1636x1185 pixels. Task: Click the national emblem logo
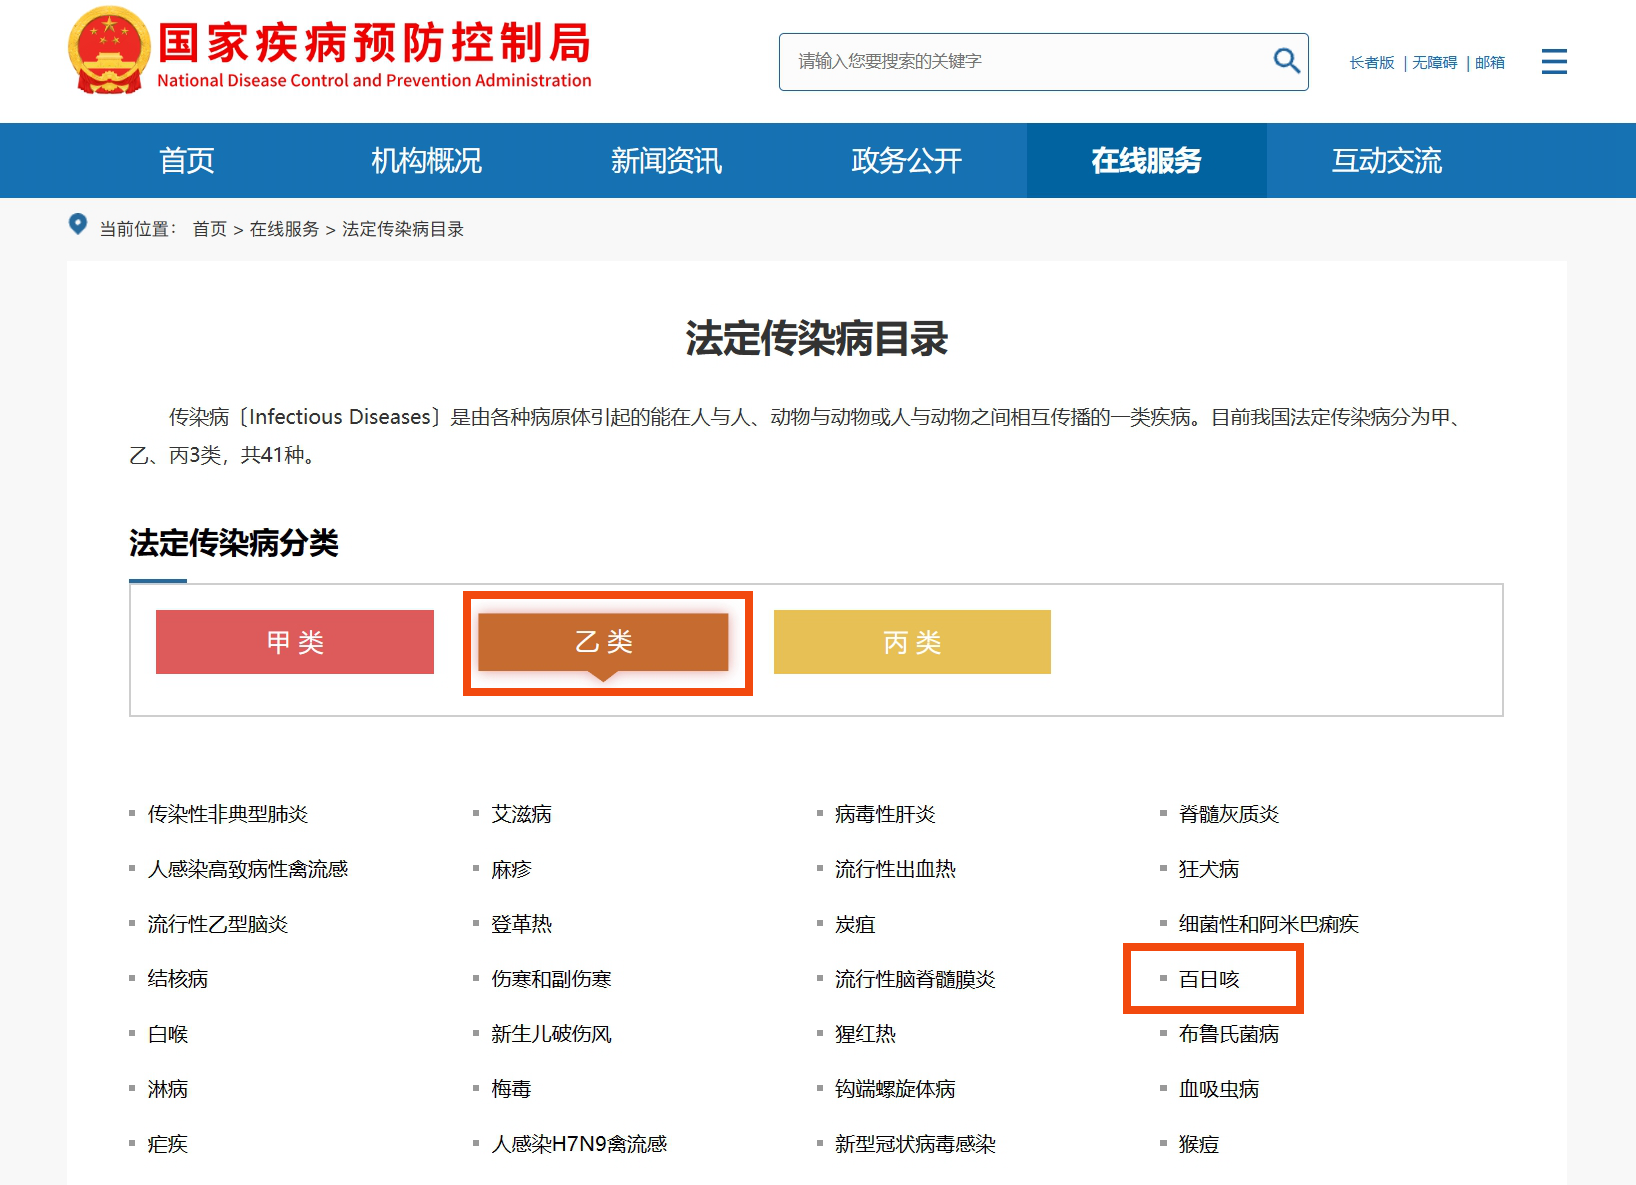(108, 47)
